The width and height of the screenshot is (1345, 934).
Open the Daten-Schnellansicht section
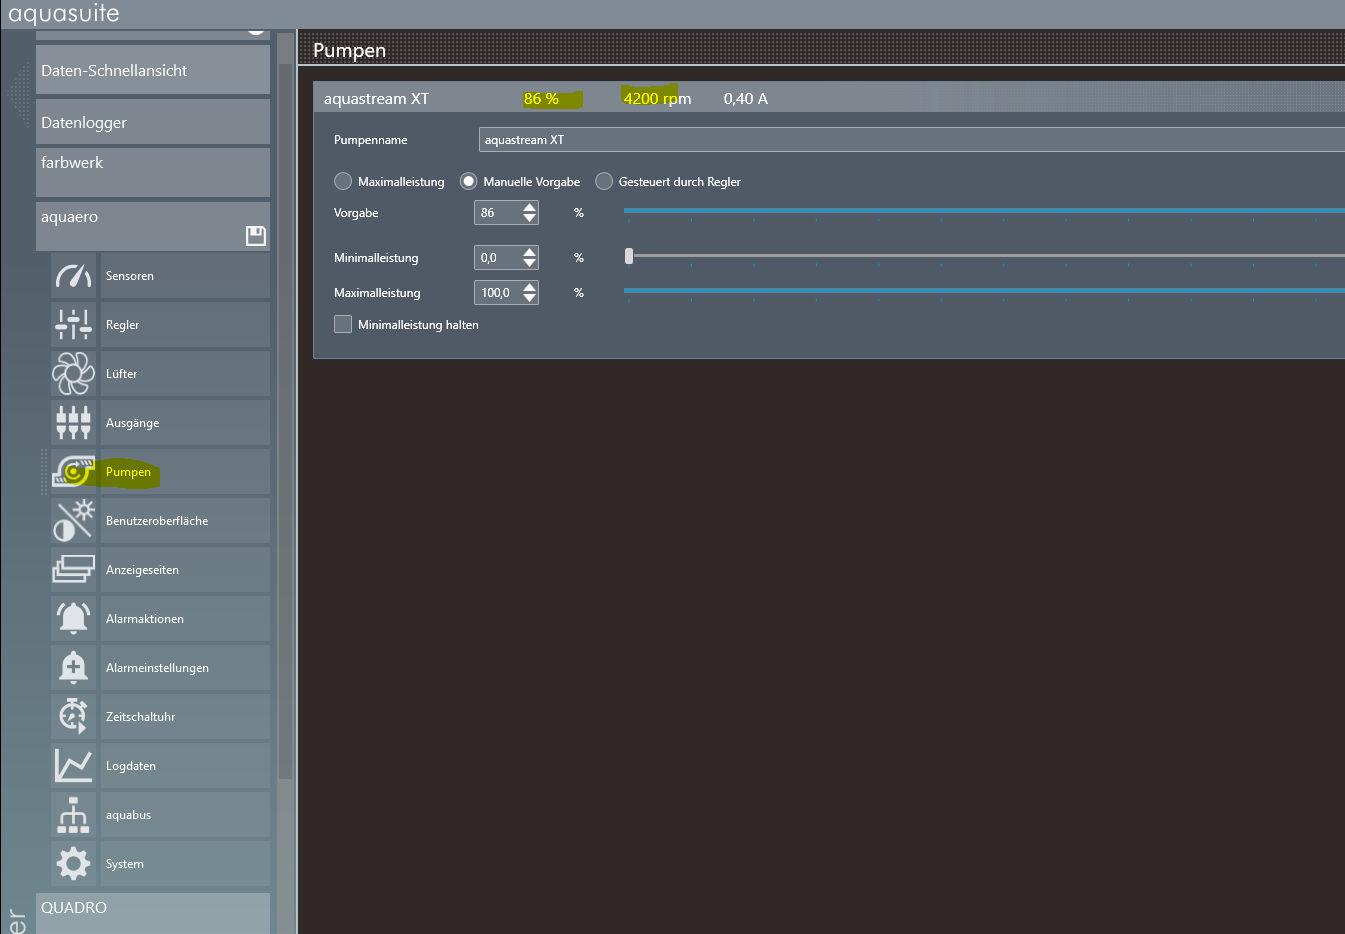coord(153,71)
